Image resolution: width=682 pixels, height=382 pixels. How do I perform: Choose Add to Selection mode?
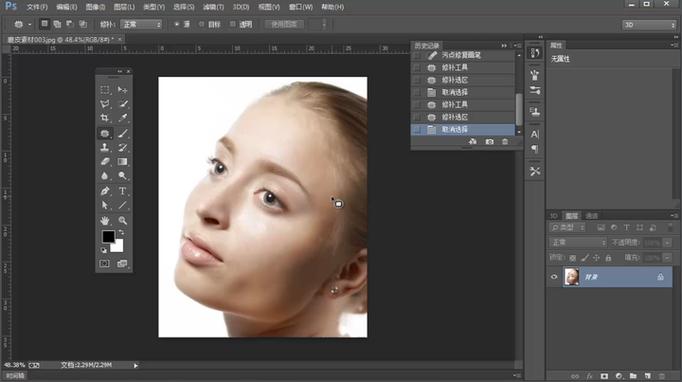click(57, 24)
